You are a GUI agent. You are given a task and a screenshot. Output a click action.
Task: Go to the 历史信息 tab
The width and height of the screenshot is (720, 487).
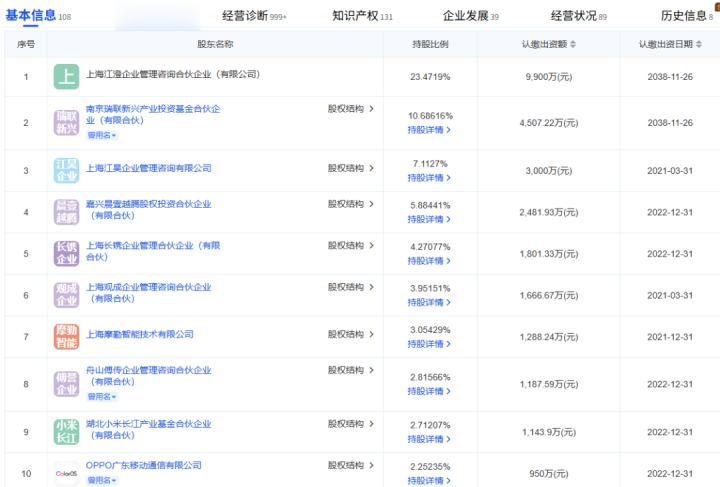click(688, 16)
